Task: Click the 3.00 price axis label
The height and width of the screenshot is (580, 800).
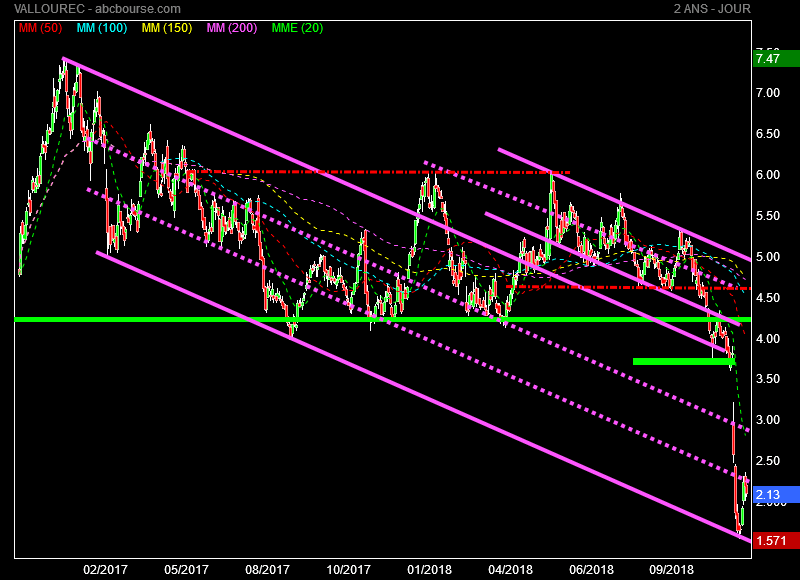Action: click(768, 419)
